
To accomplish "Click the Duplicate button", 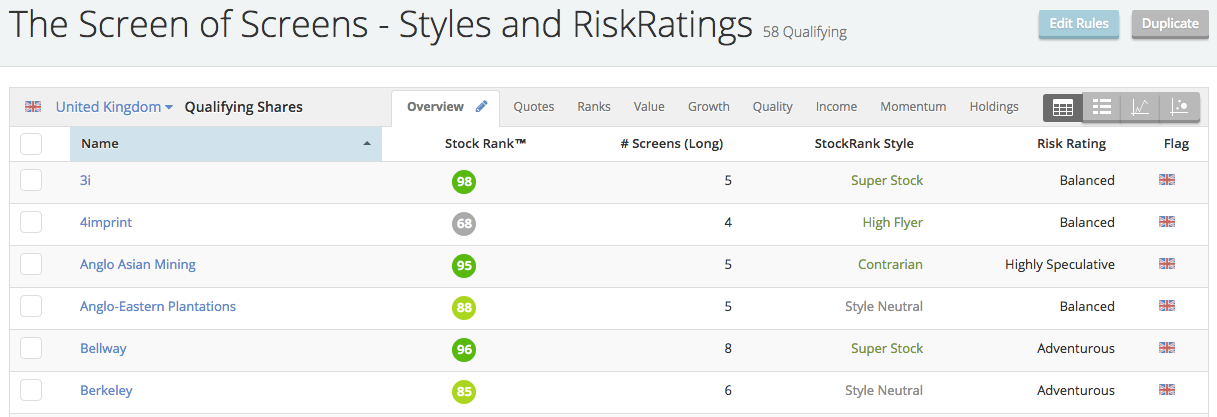I will (1170, 24).
